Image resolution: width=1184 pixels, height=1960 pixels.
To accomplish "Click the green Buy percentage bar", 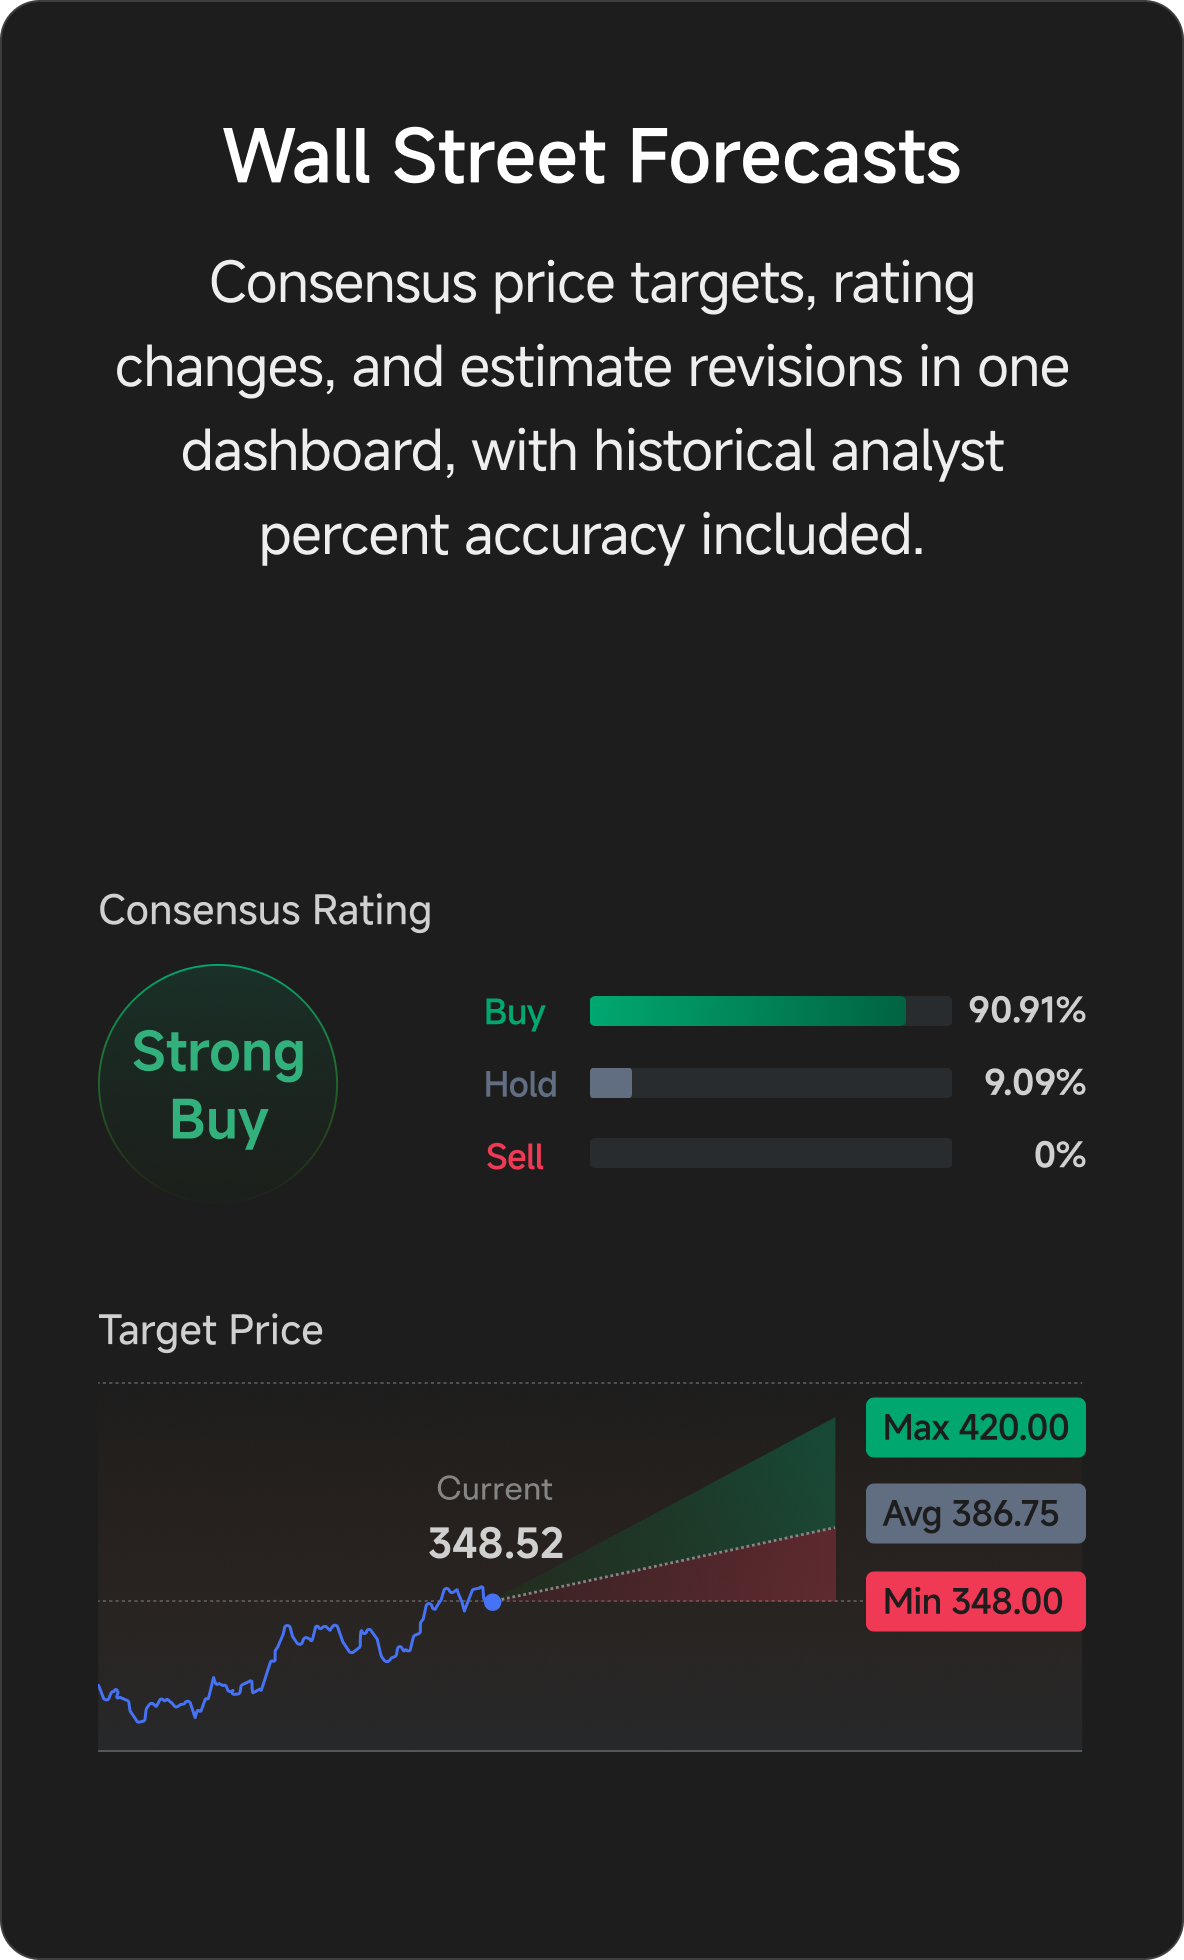I will [x=770, y=1011].
